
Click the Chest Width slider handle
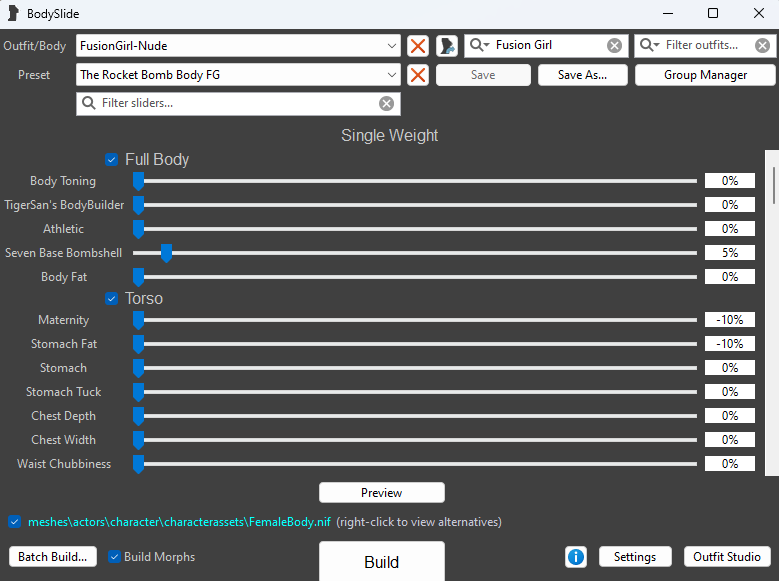pos(139,440)
